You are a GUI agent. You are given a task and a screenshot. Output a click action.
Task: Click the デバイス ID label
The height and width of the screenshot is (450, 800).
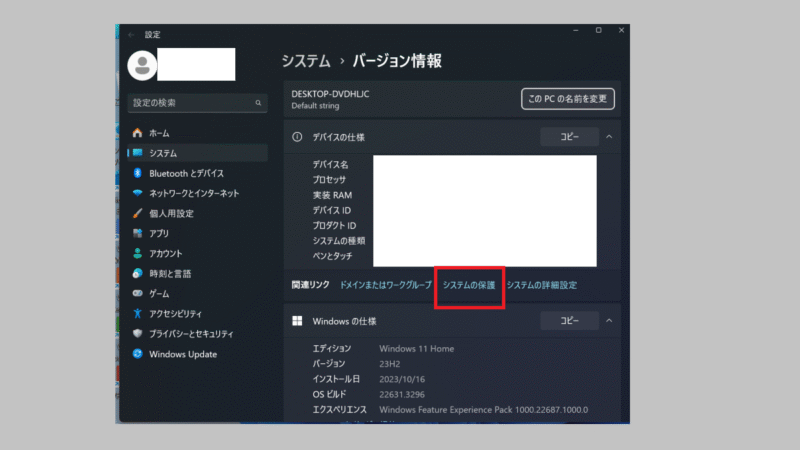[x=332, y=210]
